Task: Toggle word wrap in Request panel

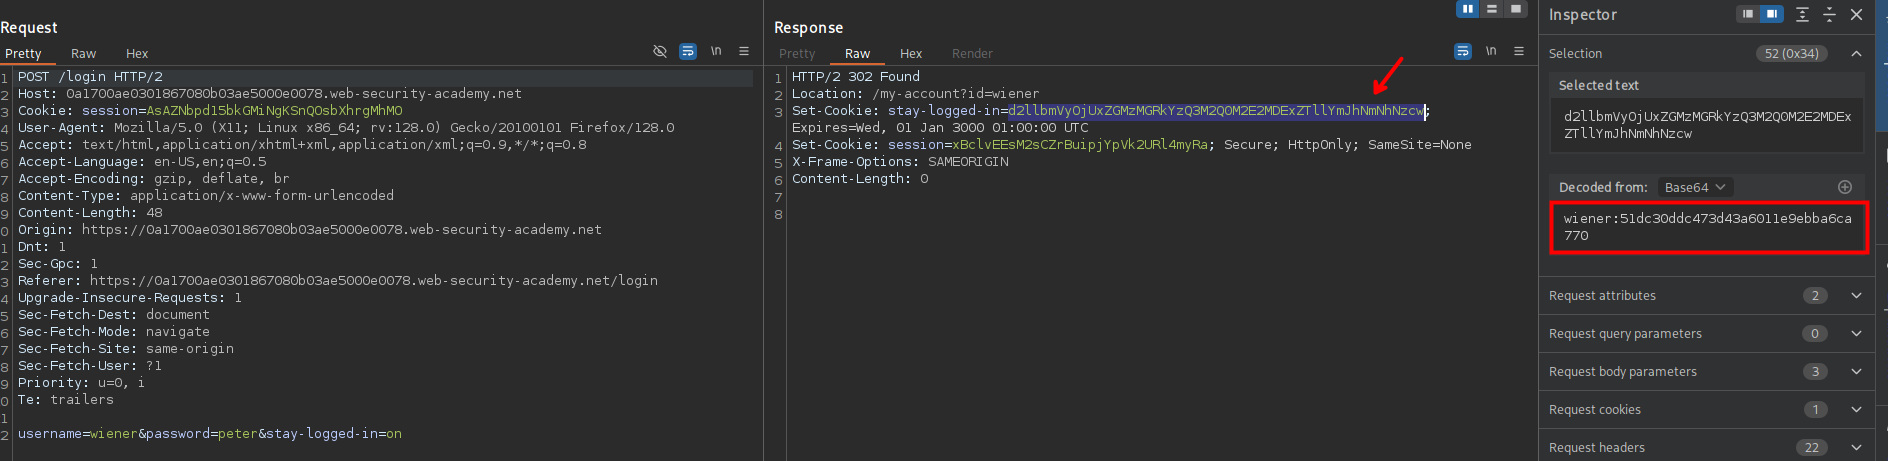Action: point(688,51)
